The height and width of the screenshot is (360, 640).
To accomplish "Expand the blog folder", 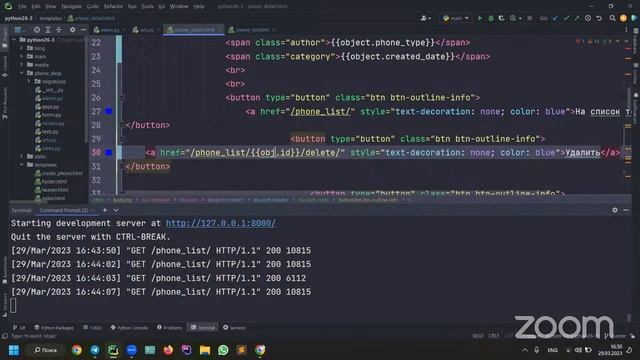I will tap(22, 48).
